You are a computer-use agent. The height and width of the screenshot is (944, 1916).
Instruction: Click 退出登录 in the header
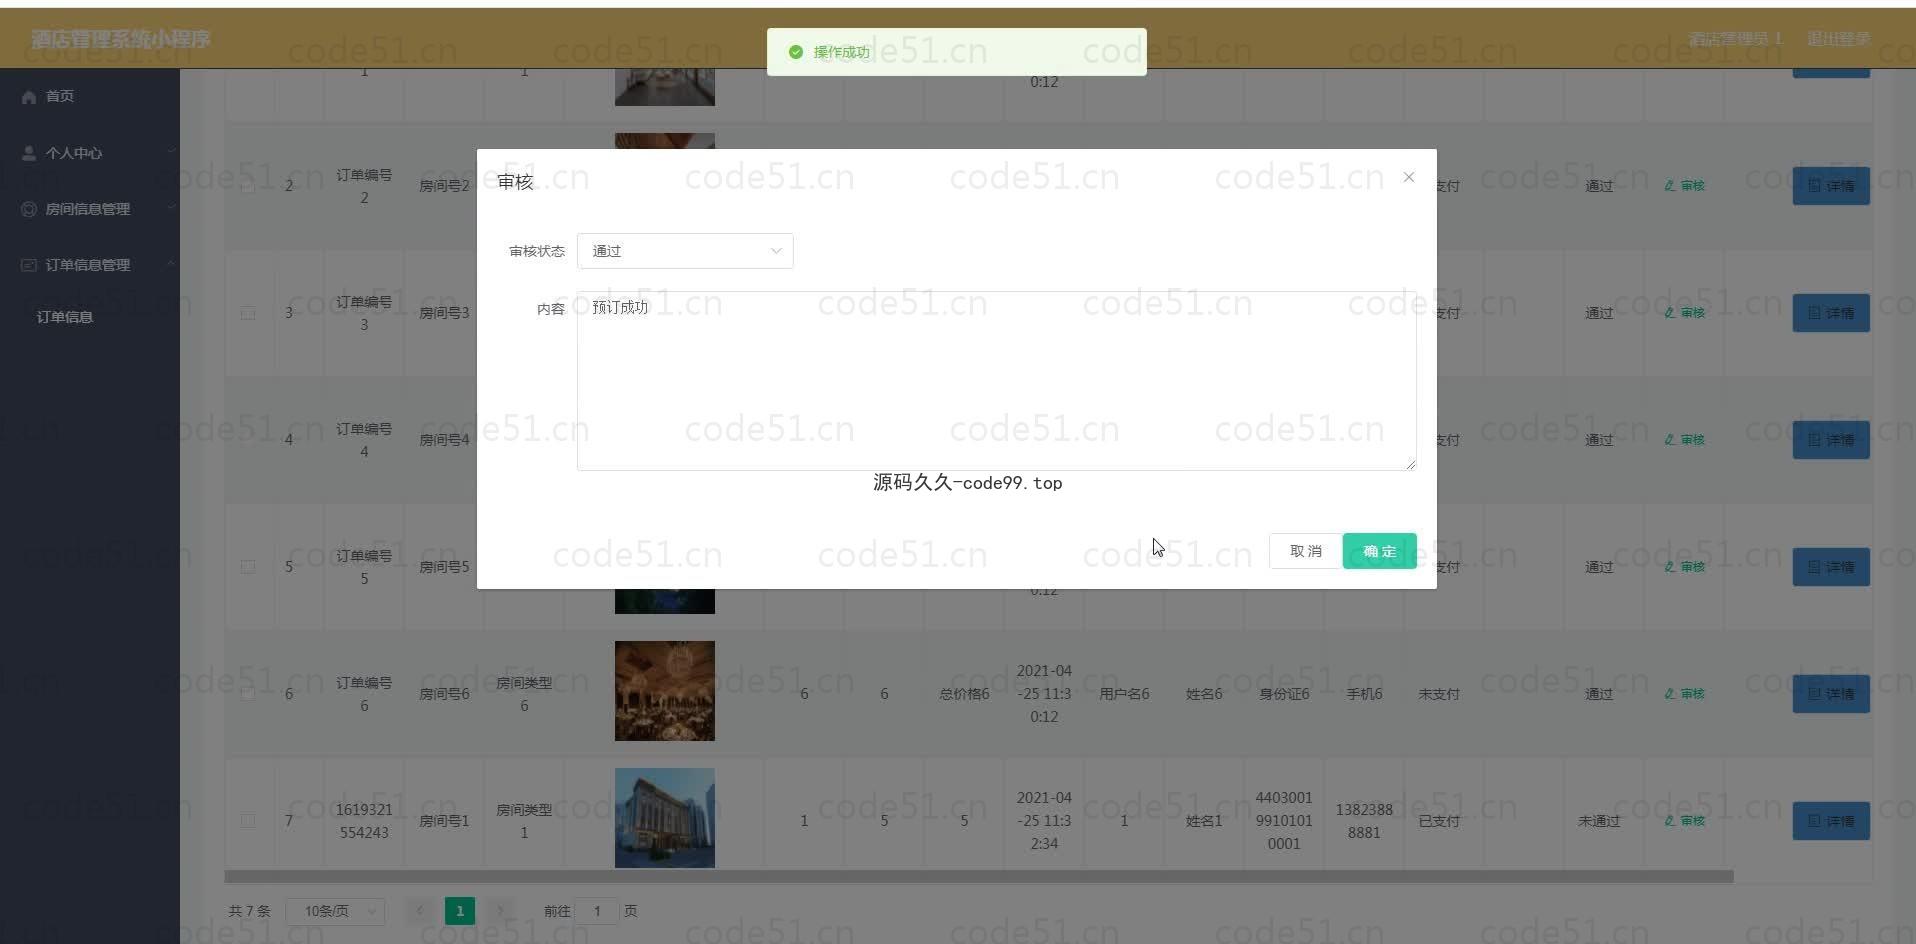(x=1838, y=39)
